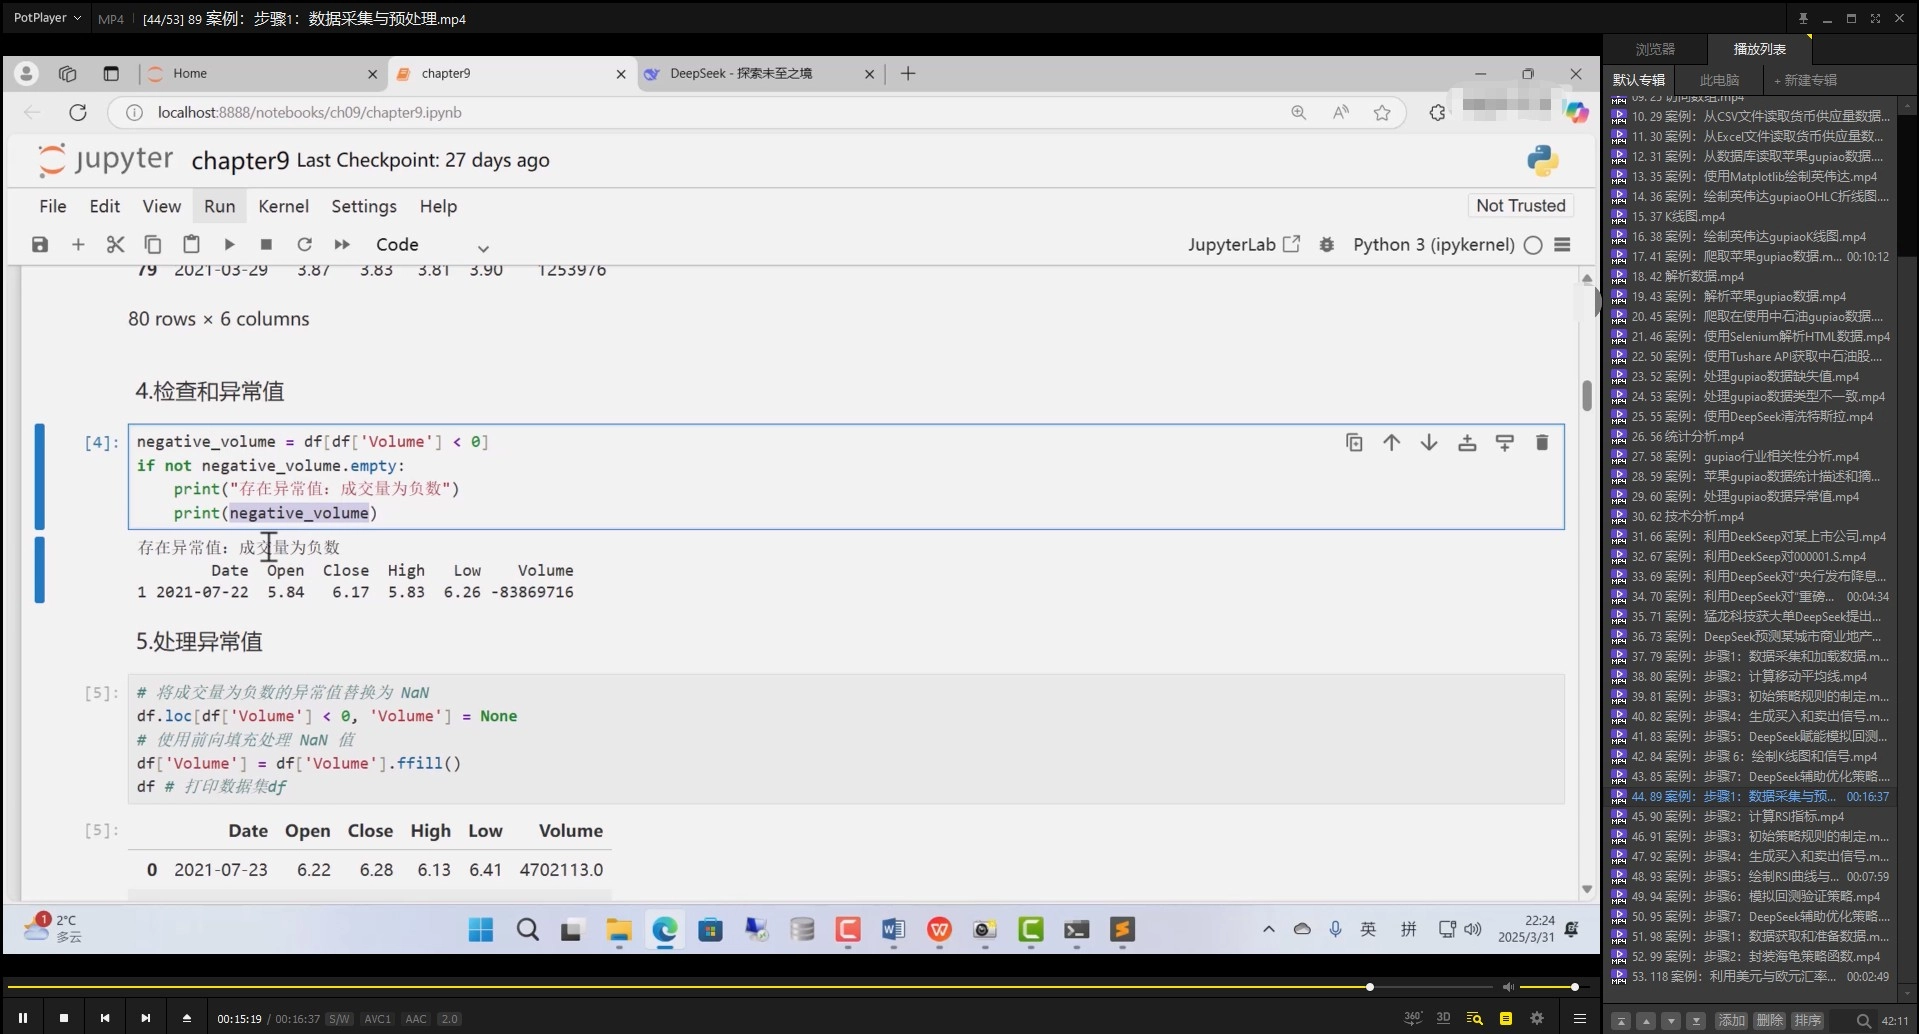Move the selected cell up
The image size is (1919, 1034).
pos(1391,442)
